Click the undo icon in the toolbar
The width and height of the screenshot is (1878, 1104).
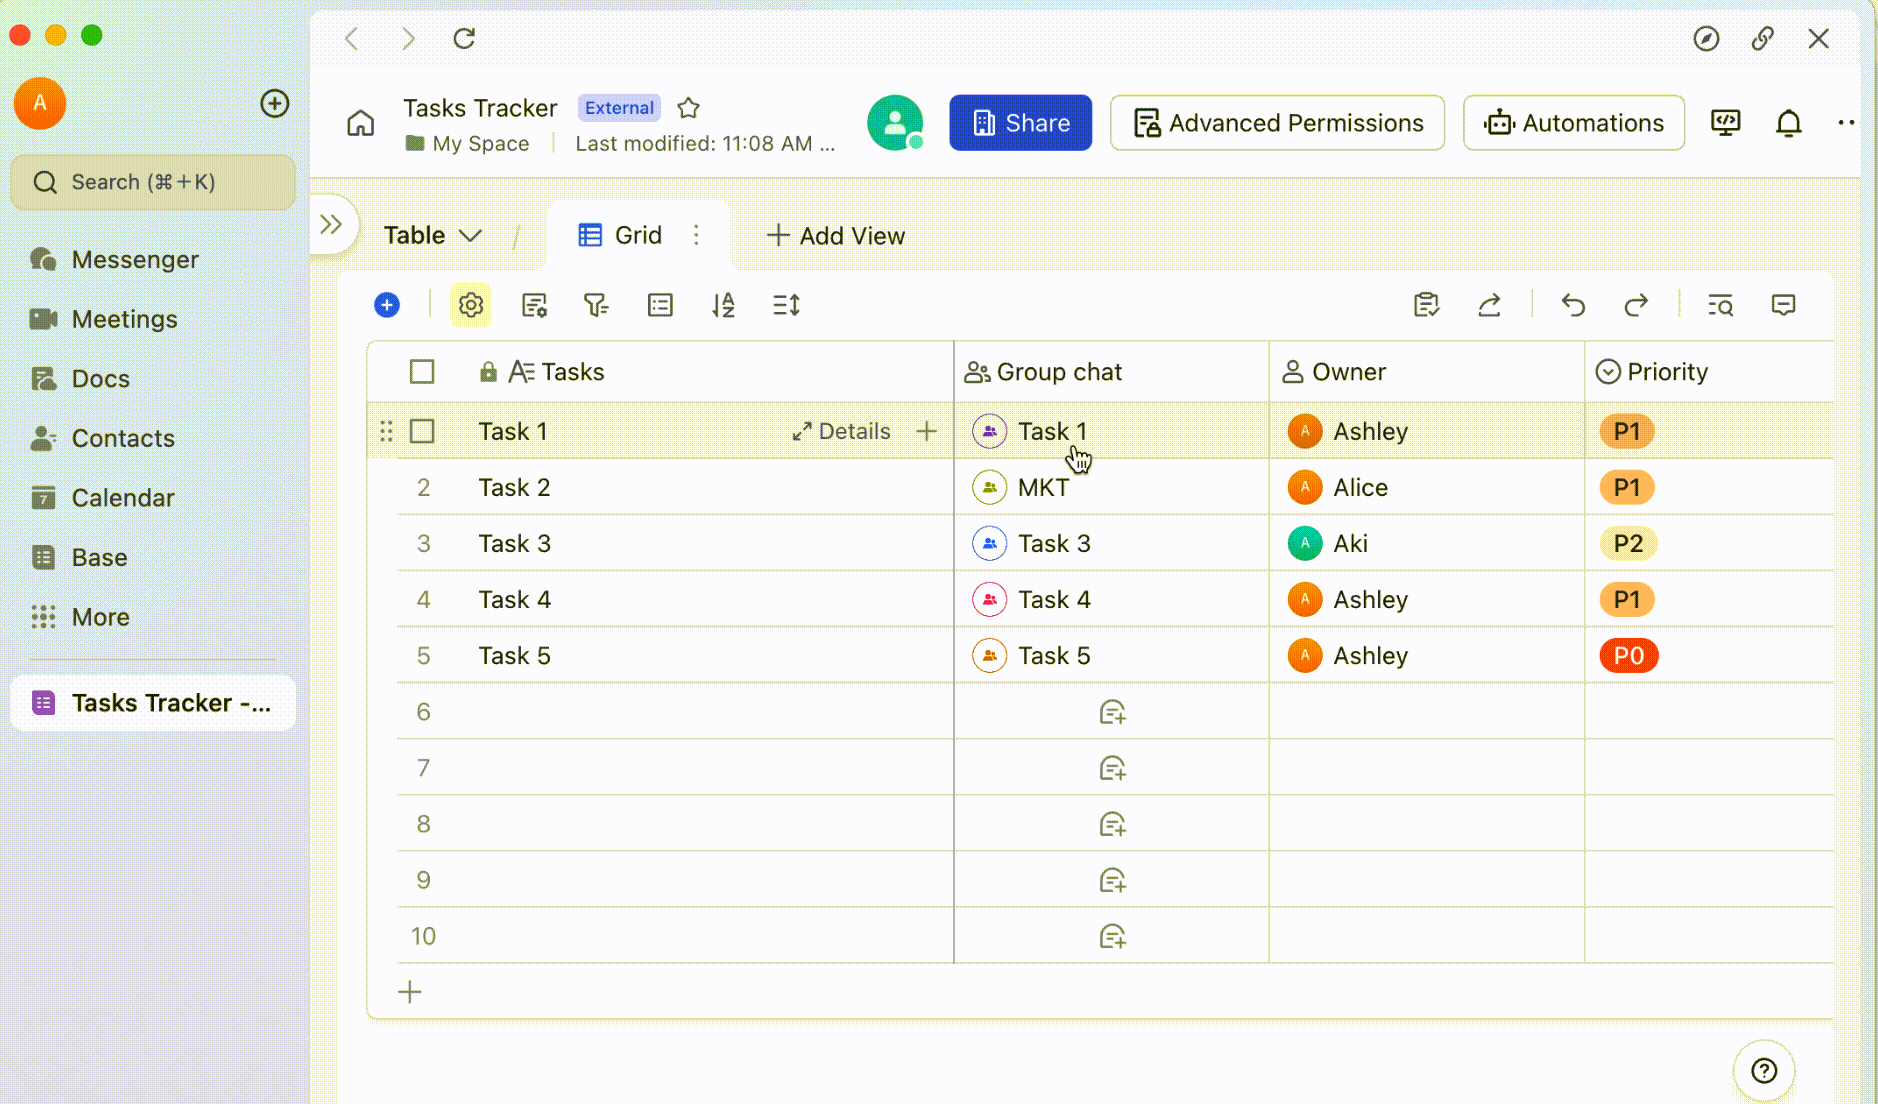[x=1573, y=305]
